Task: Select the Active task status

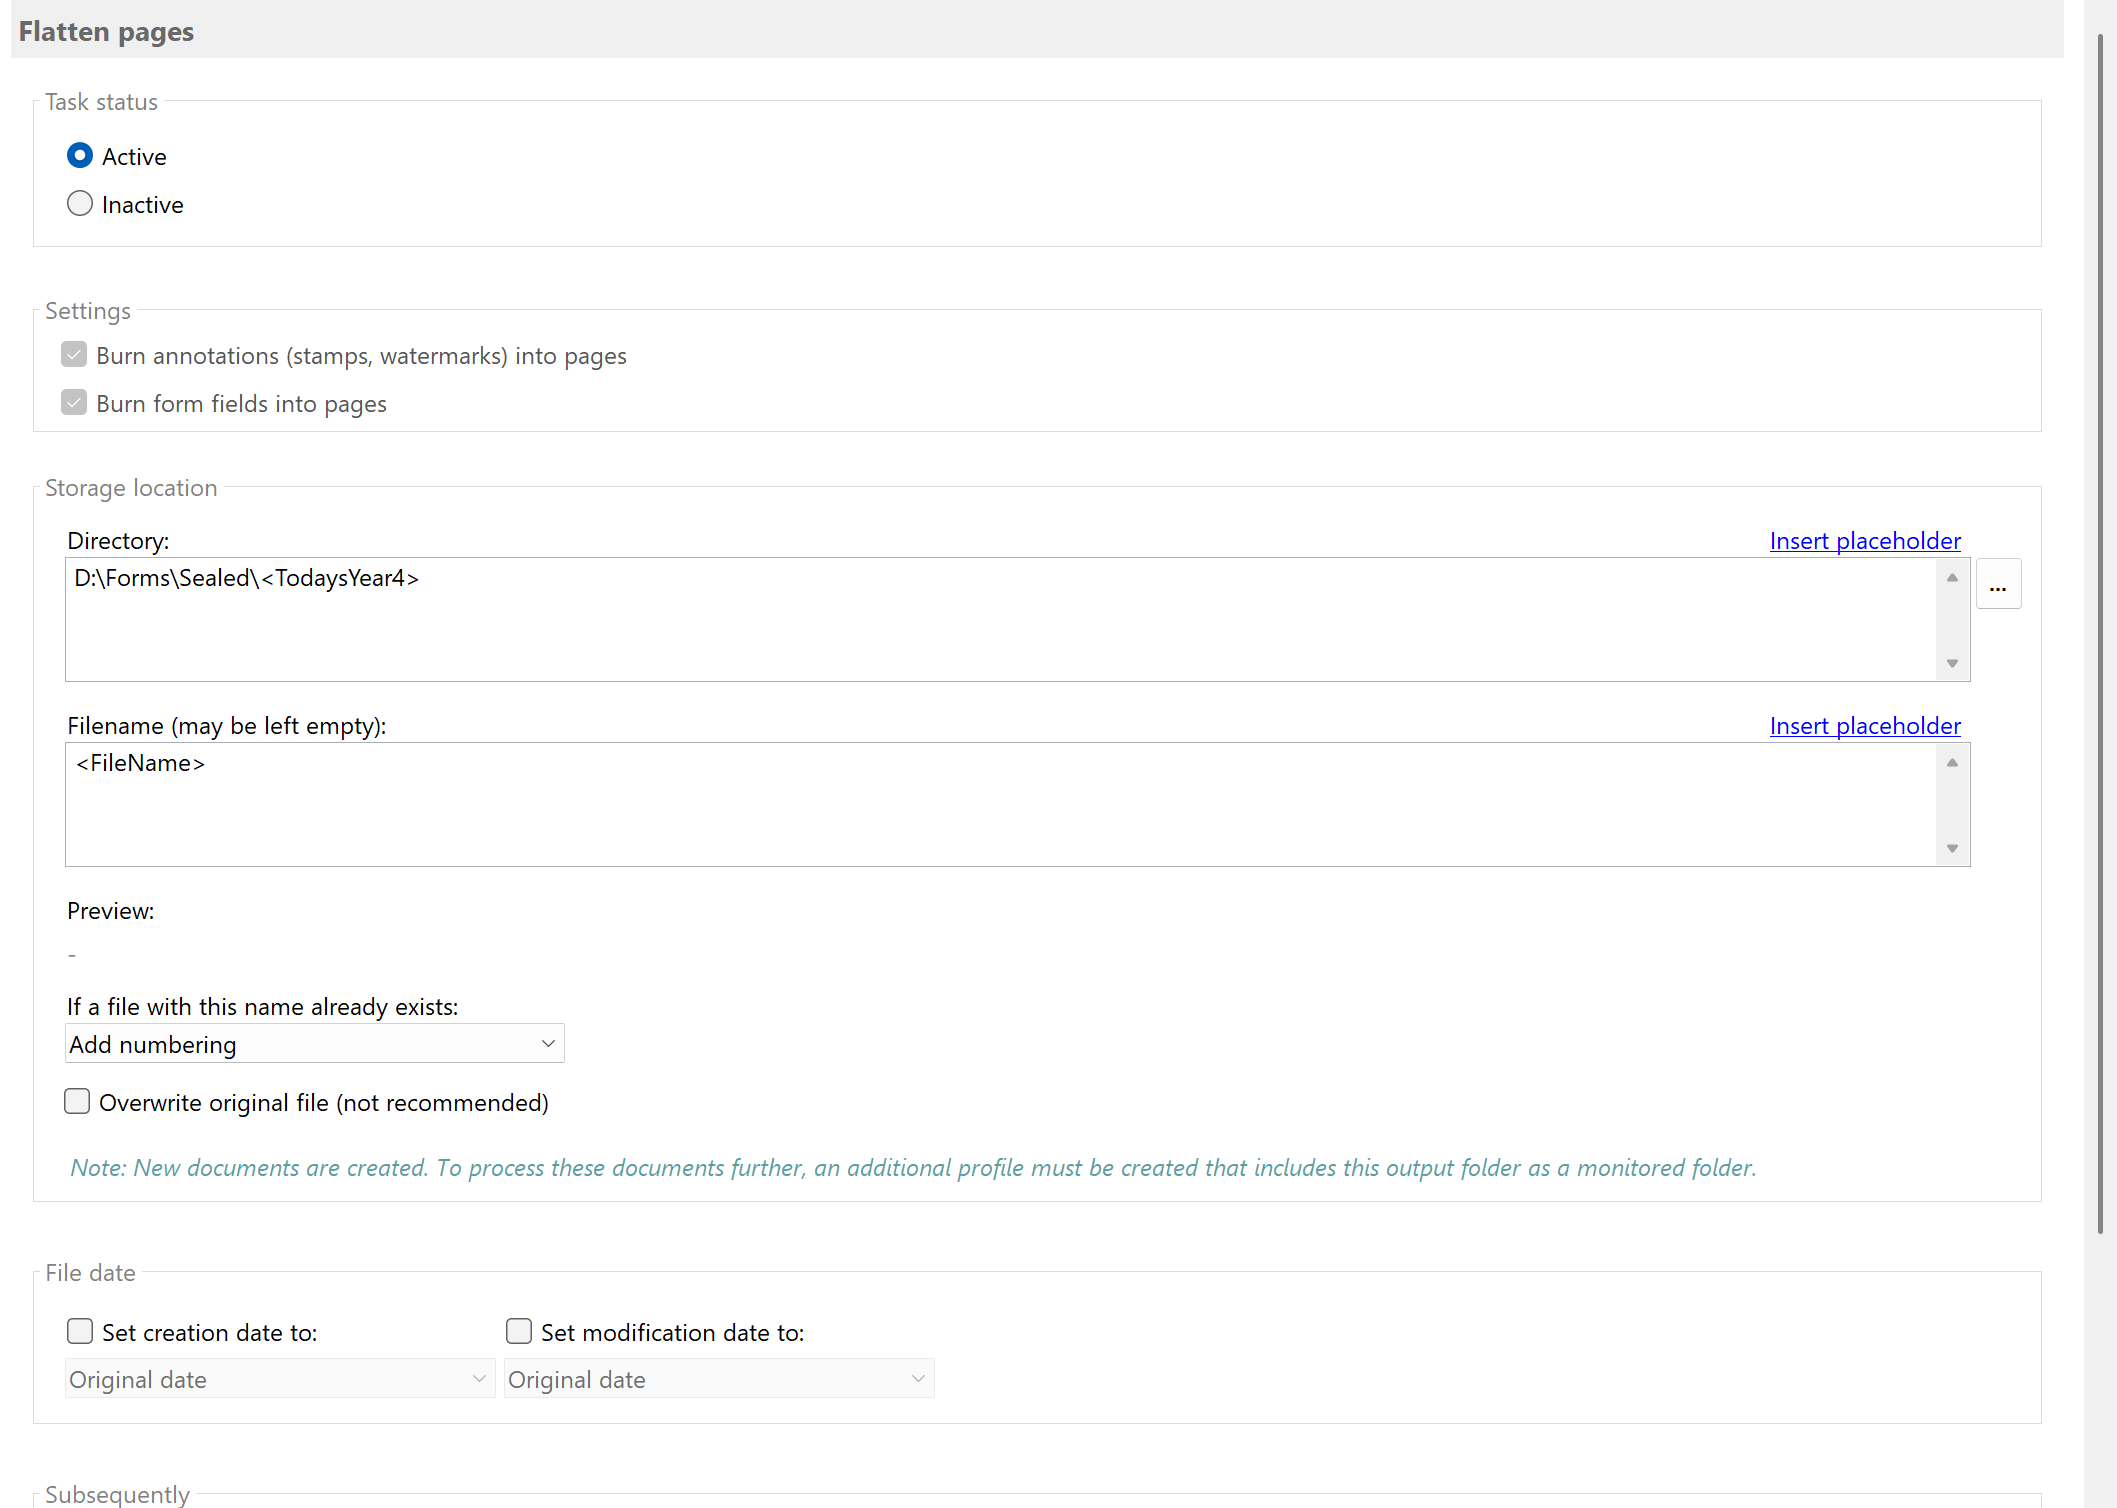Action: 80,155
